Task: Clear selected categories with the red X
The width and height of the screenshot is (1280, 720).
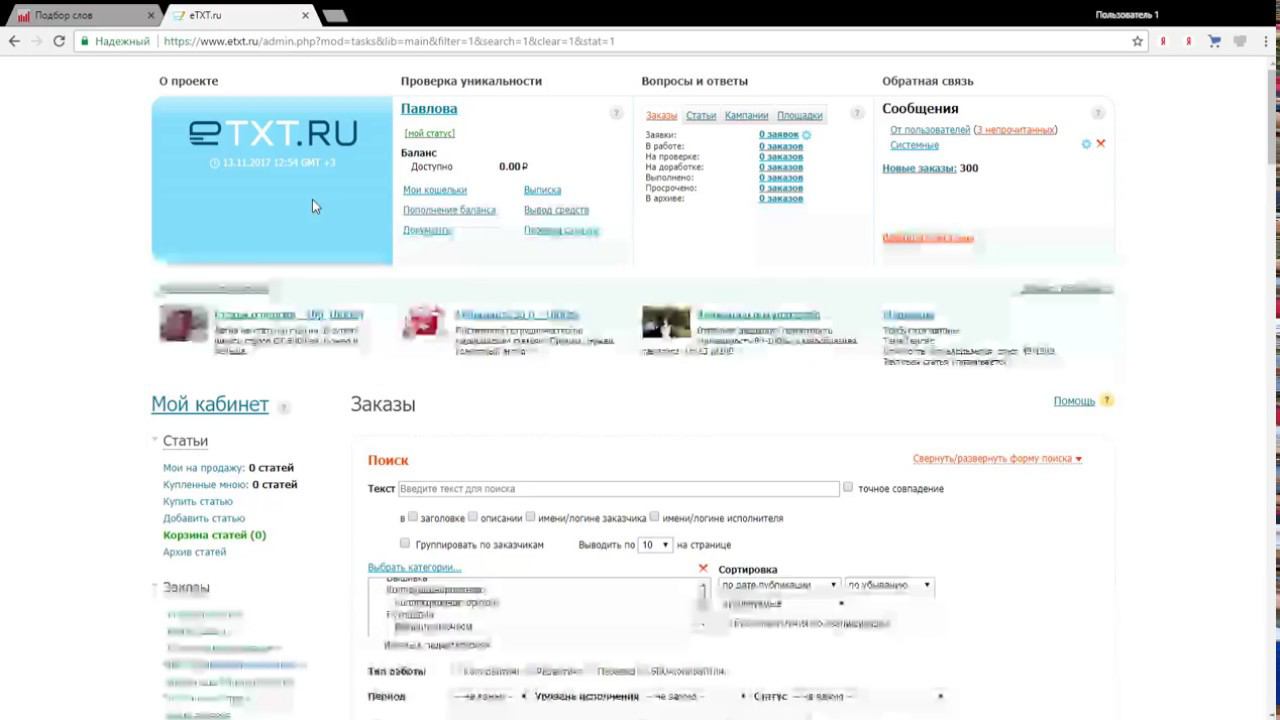Action: click(703, 568)
